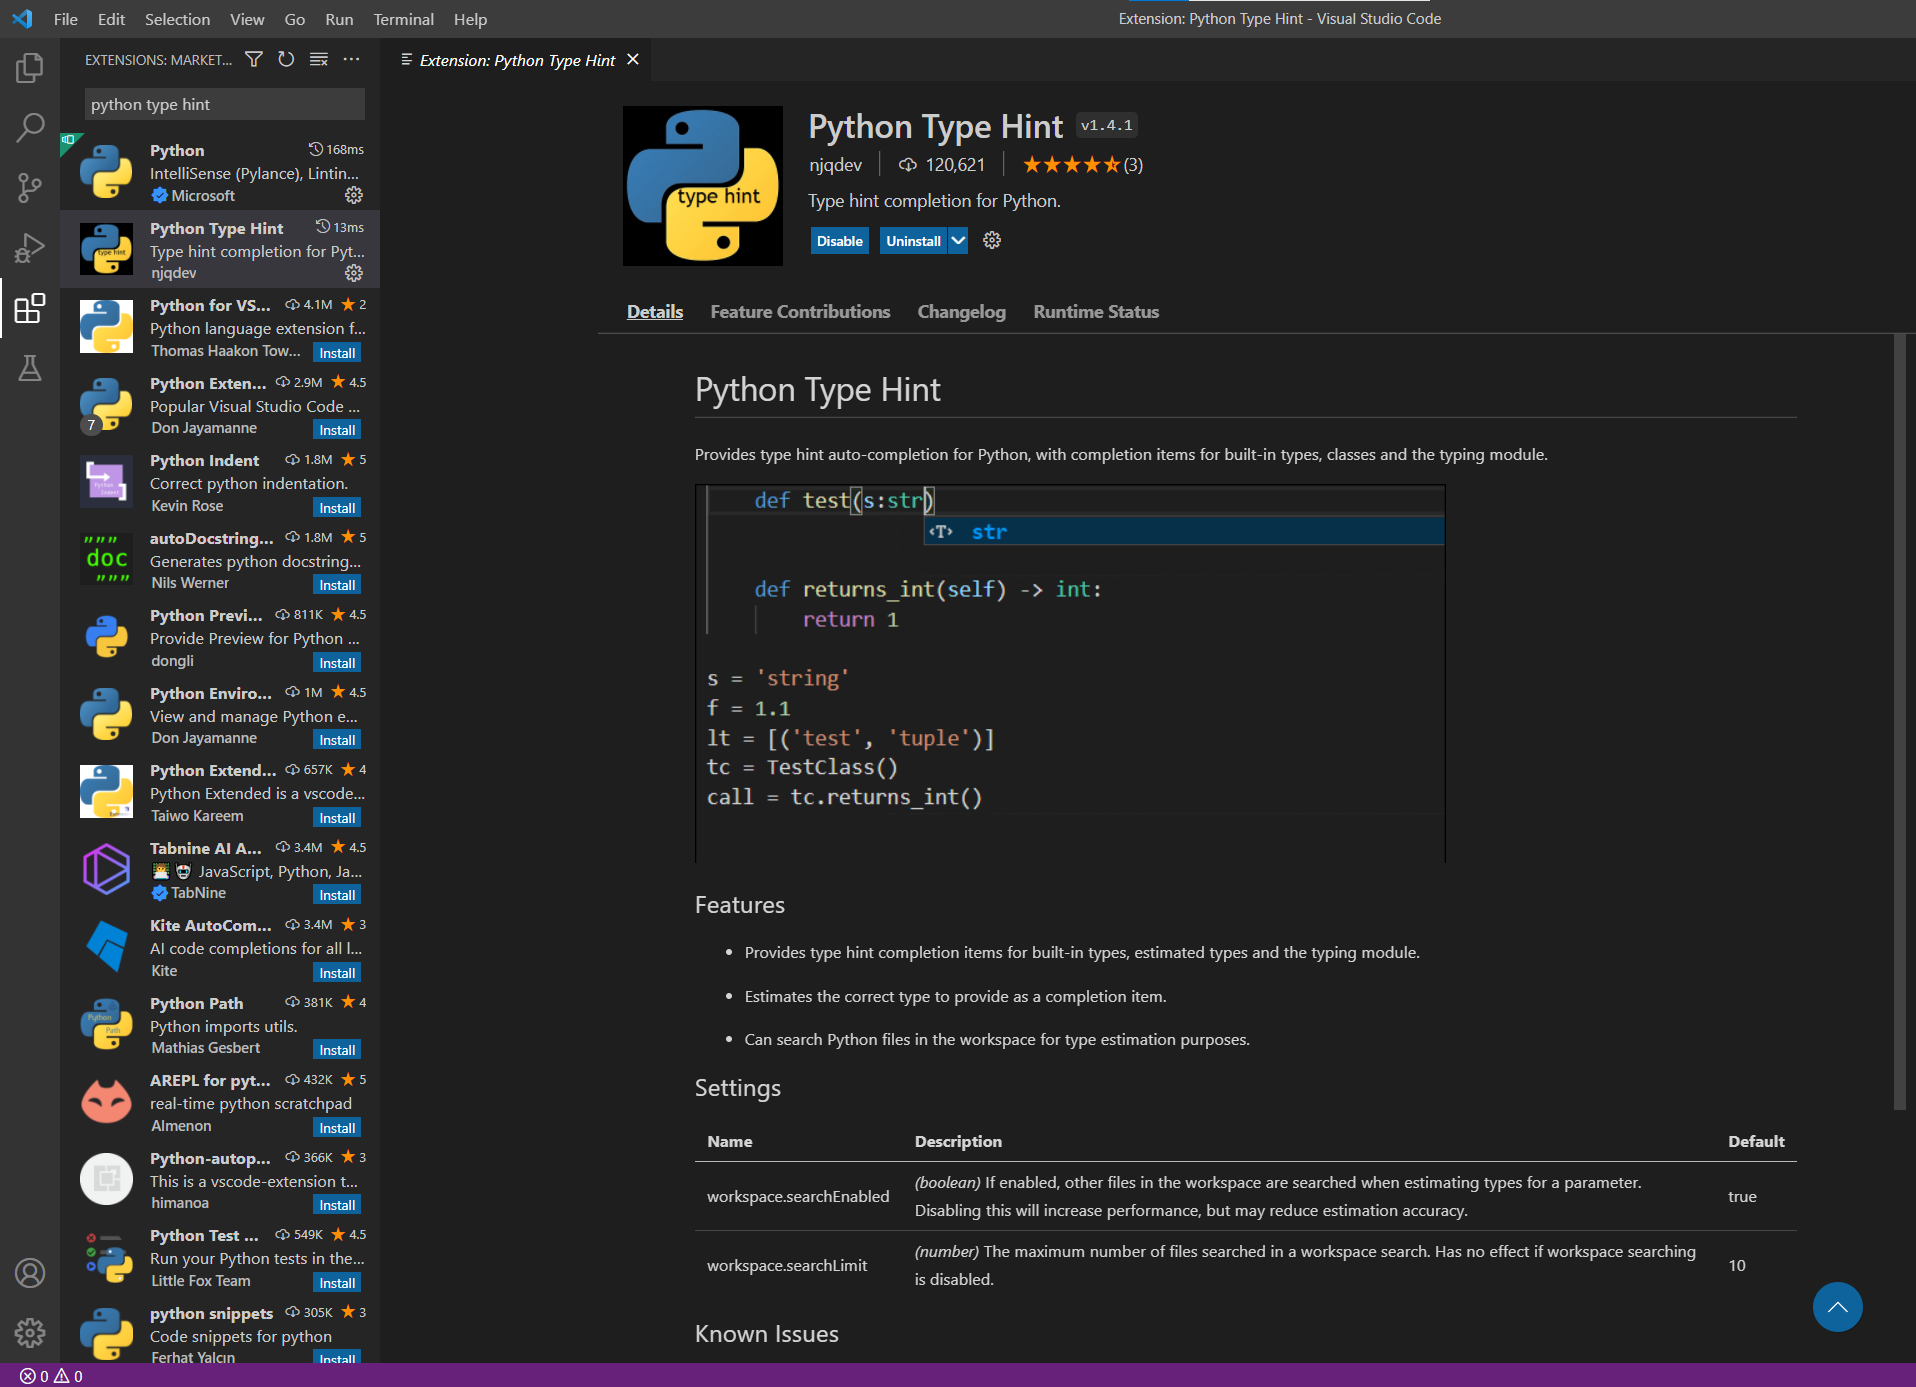Viewport: 1916px width, 1387px height.
Task: Refresh the extensions list
Action: (x=285, y=59)
